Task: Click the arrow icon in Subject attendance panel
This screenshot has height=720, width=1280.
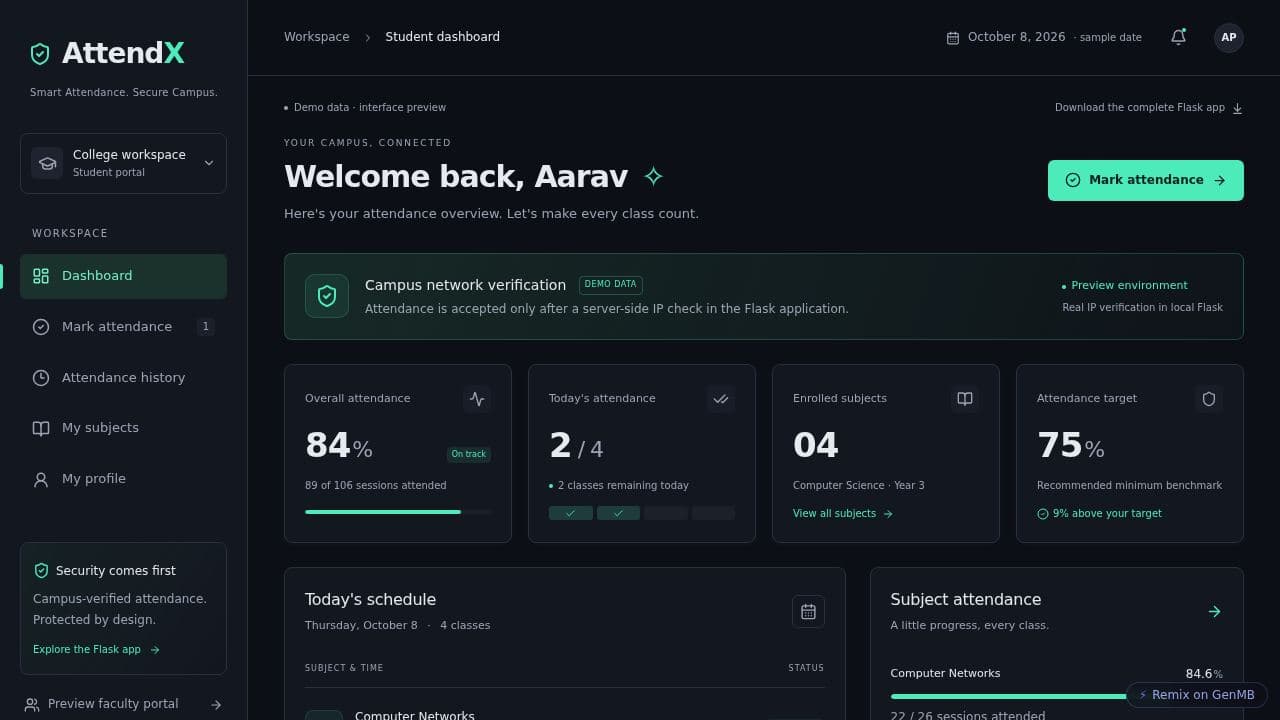Action: click(x=1214, y=612)
